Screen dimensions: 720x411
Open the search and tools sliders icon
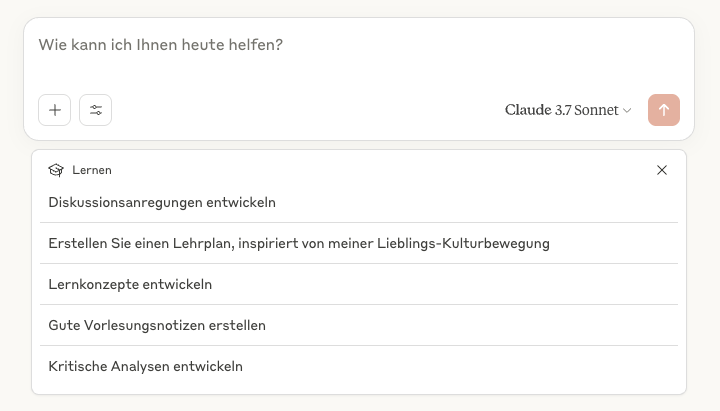(x=96, y=110)
